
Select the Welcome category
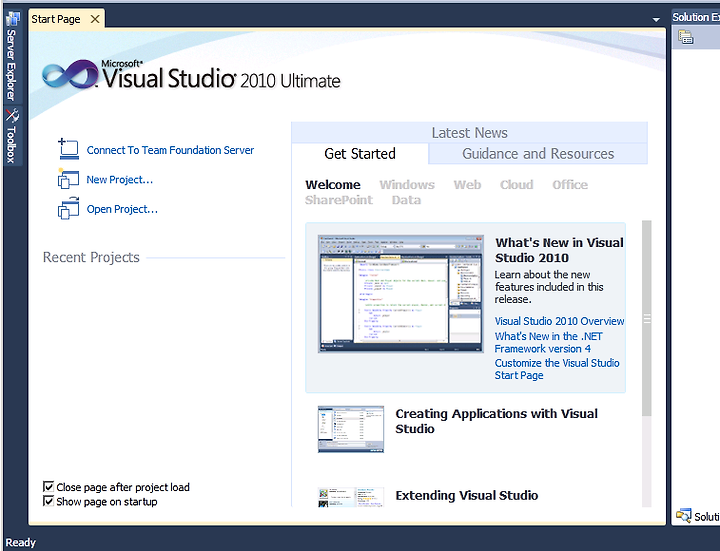[333, 185]
